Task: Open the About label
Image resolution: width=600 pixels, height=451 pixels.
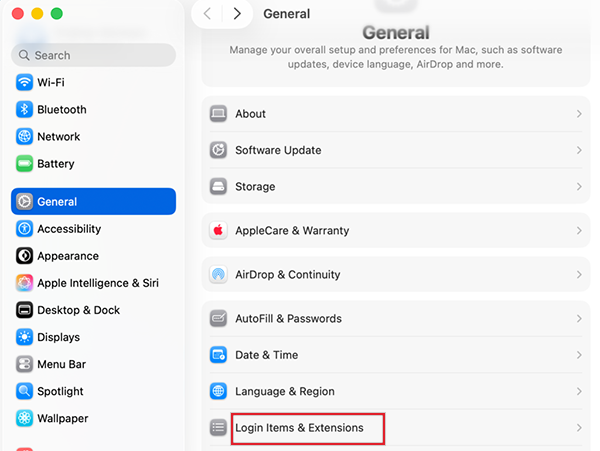Action: click(x=250, y=114)
